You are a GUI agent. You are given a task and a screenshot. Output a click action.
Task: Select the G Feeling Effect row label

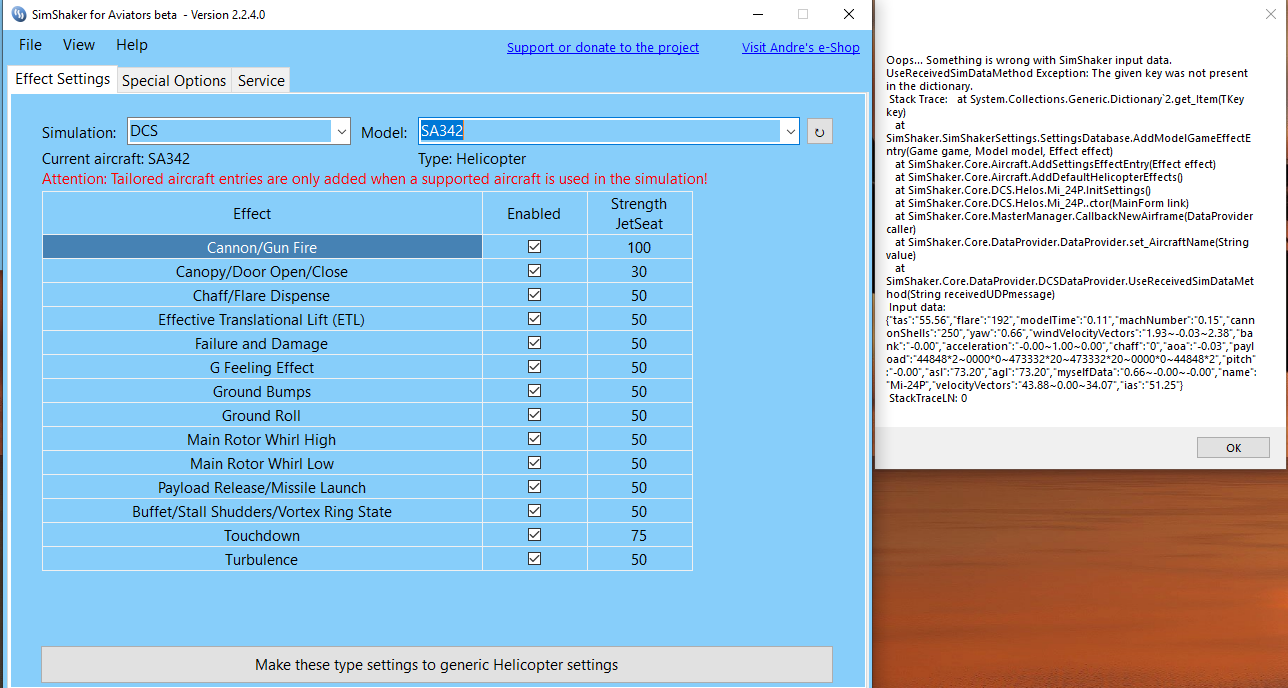(x=262, y=368)
